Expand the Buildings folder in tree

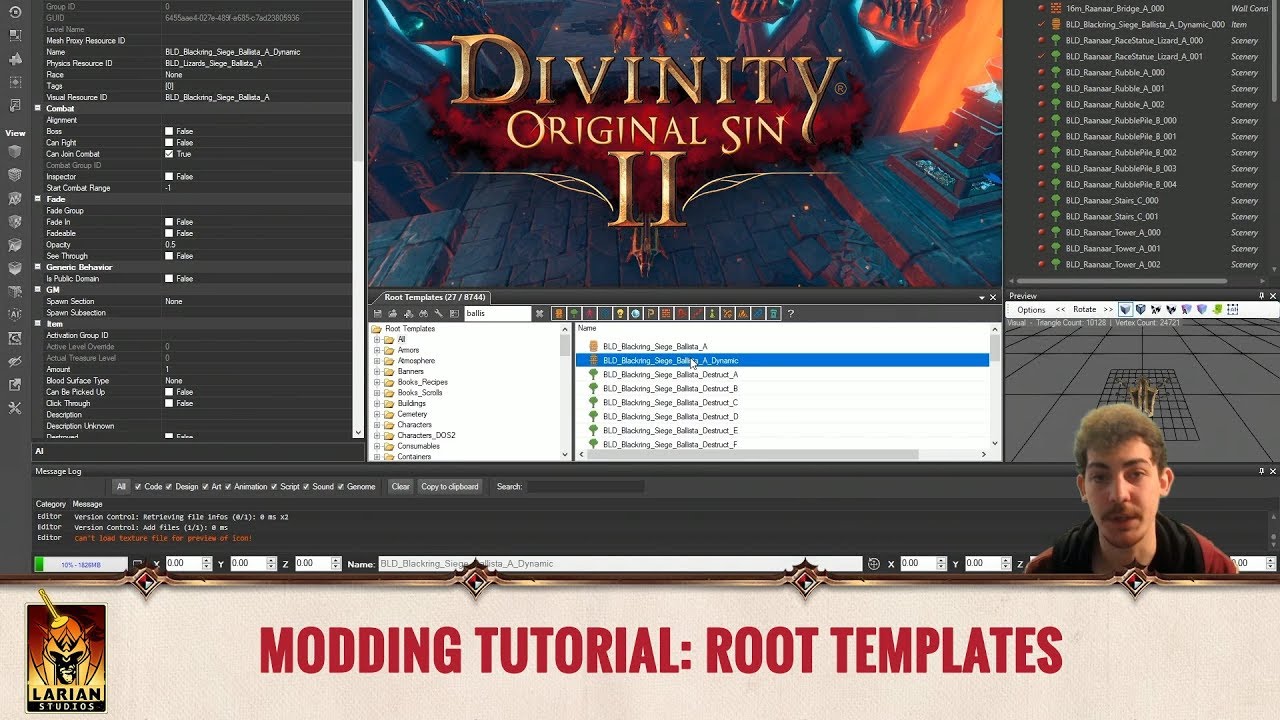(x=378, y=403)
